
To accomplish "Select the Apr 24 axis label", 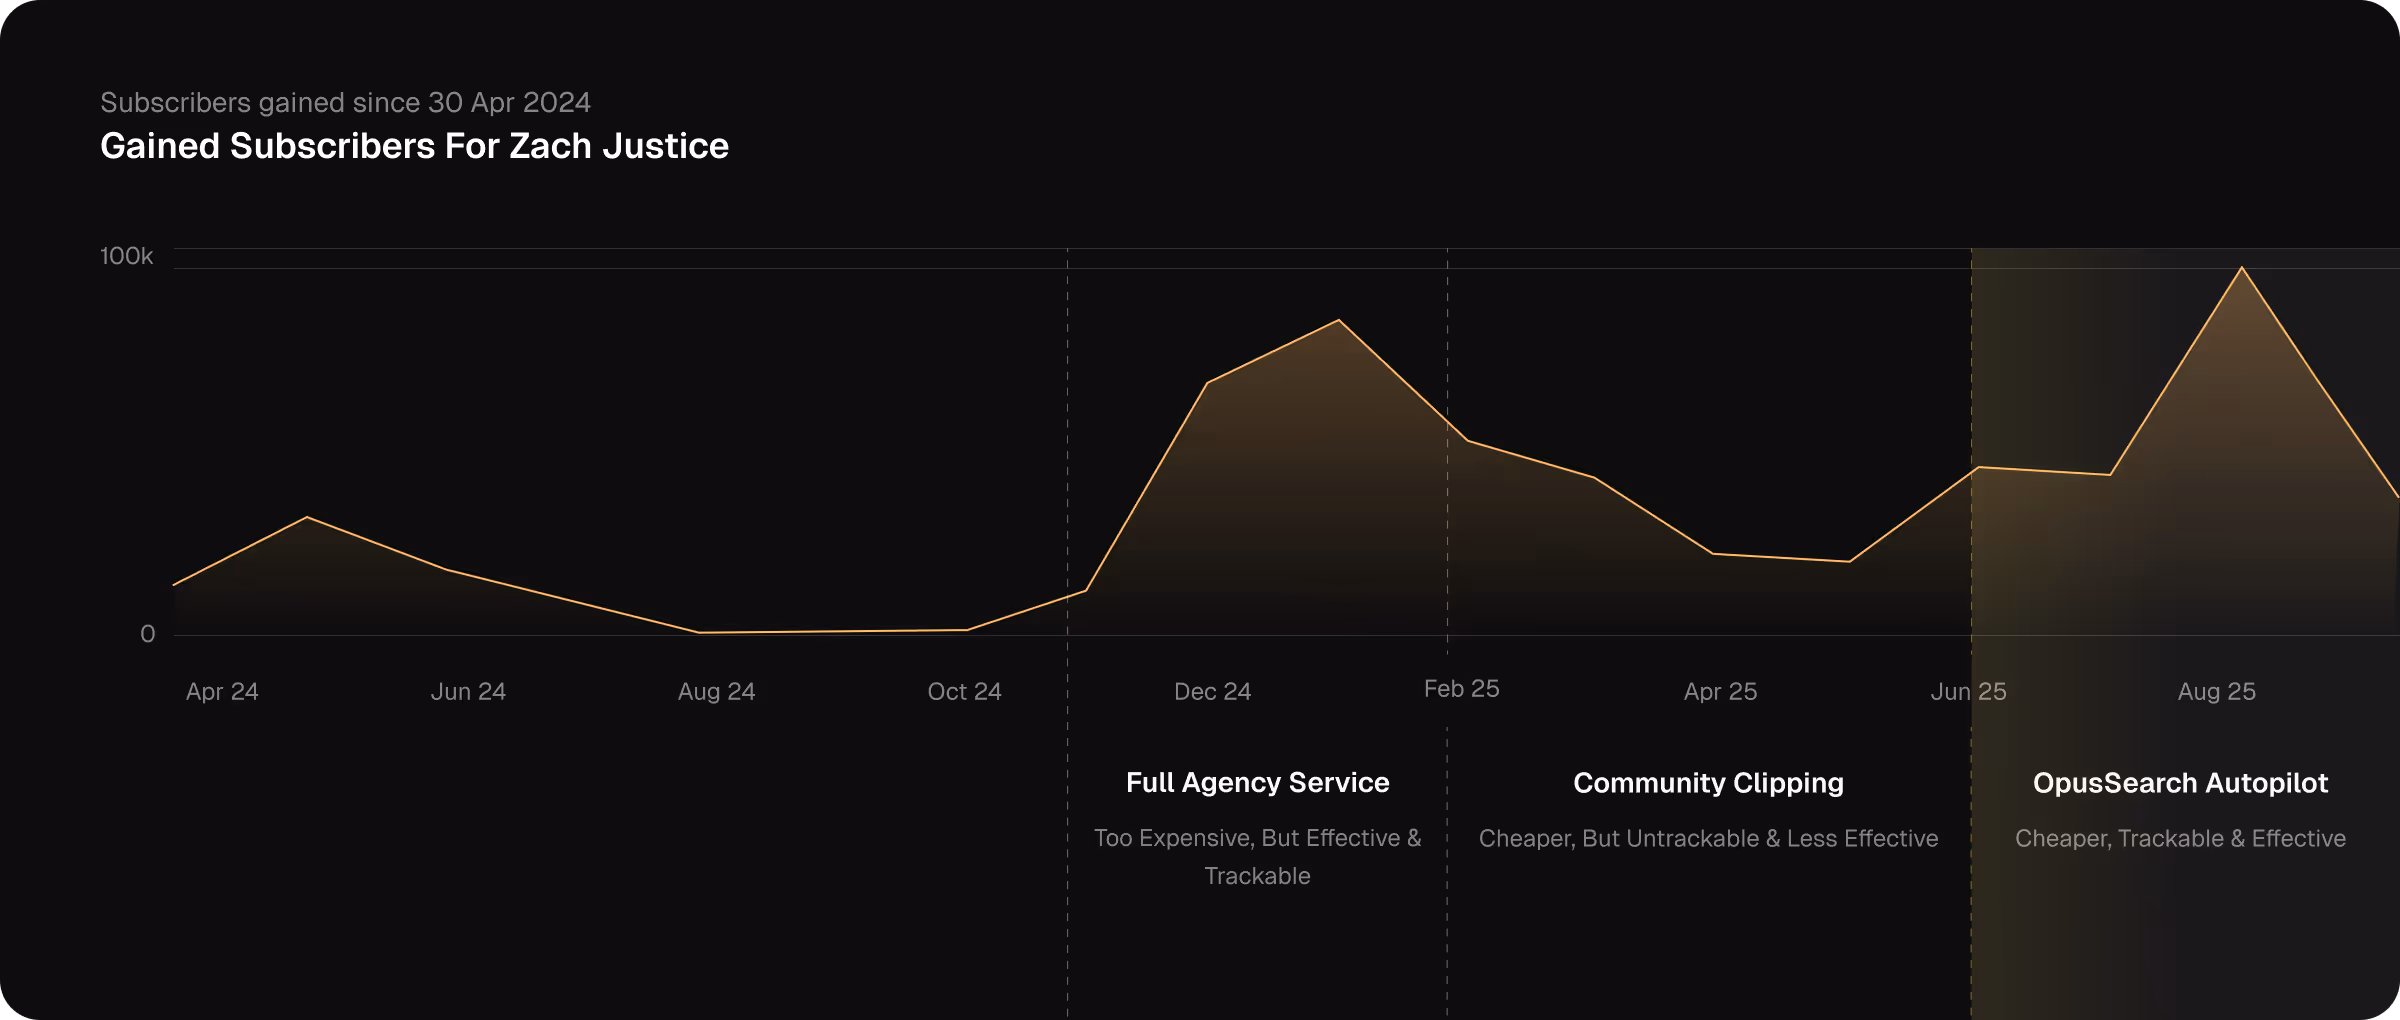I will 222,691.
